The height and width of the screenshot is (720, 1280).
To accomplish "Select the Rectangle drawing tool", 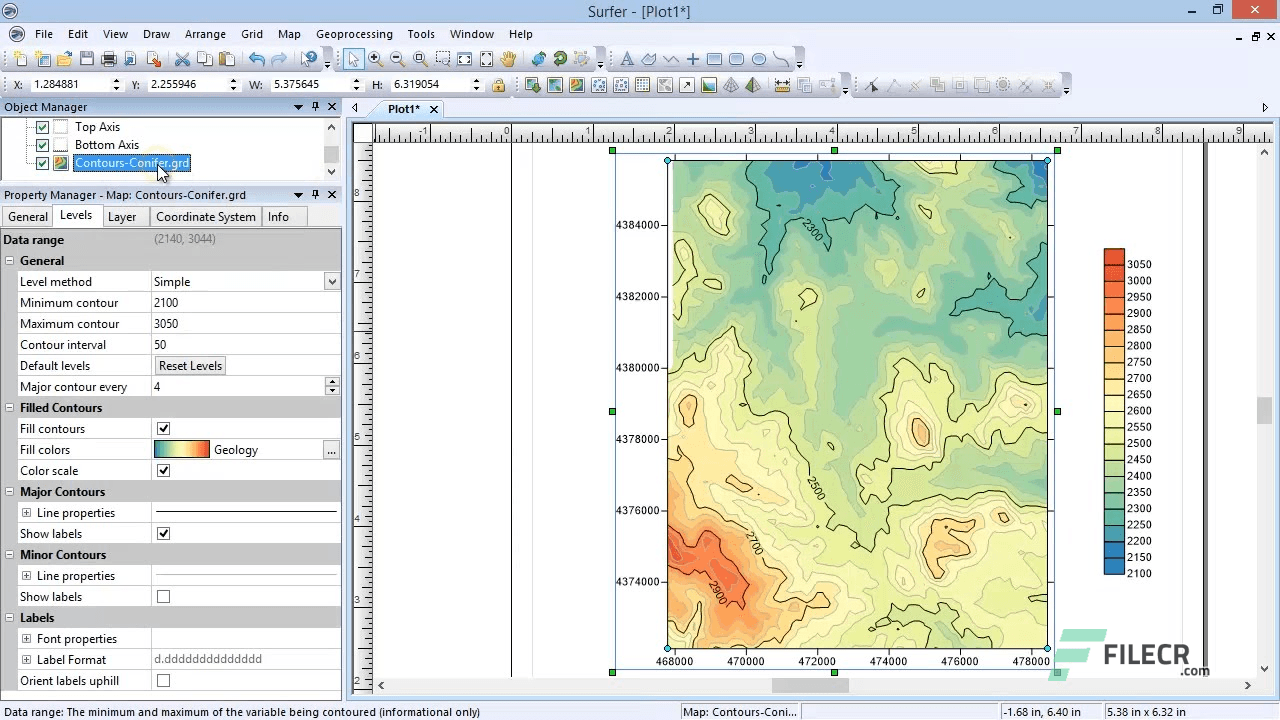I will [x=713, y=59].
